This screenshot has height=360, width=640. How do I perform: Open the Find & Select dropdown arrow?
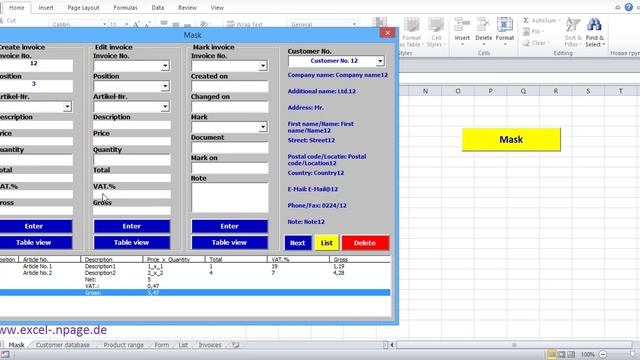click(x=603, y=44)
